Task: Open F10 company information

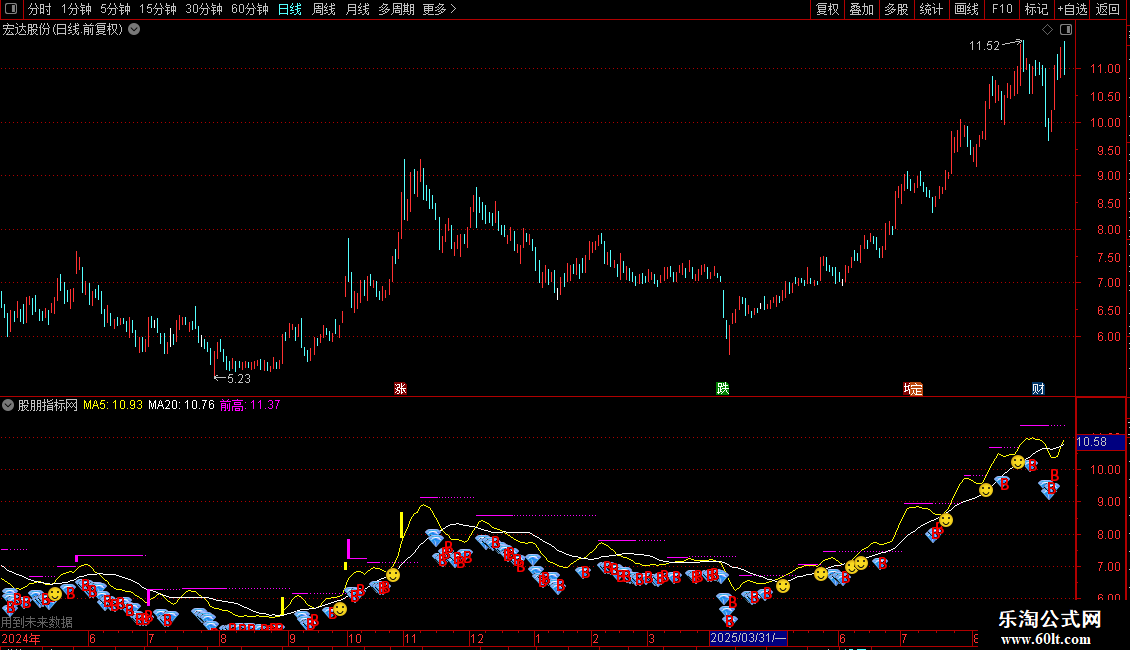Action: click(x=1002, y=9)
